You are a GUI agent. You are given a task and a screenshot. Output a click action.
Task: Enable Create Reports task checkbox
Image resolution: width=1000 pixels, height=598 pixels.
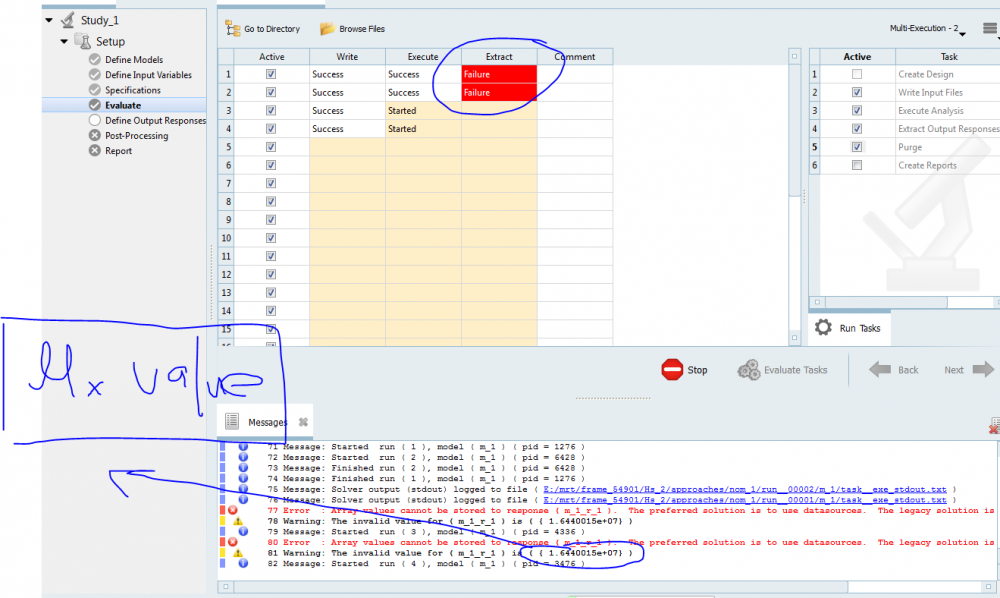click(x=857, y=165)
